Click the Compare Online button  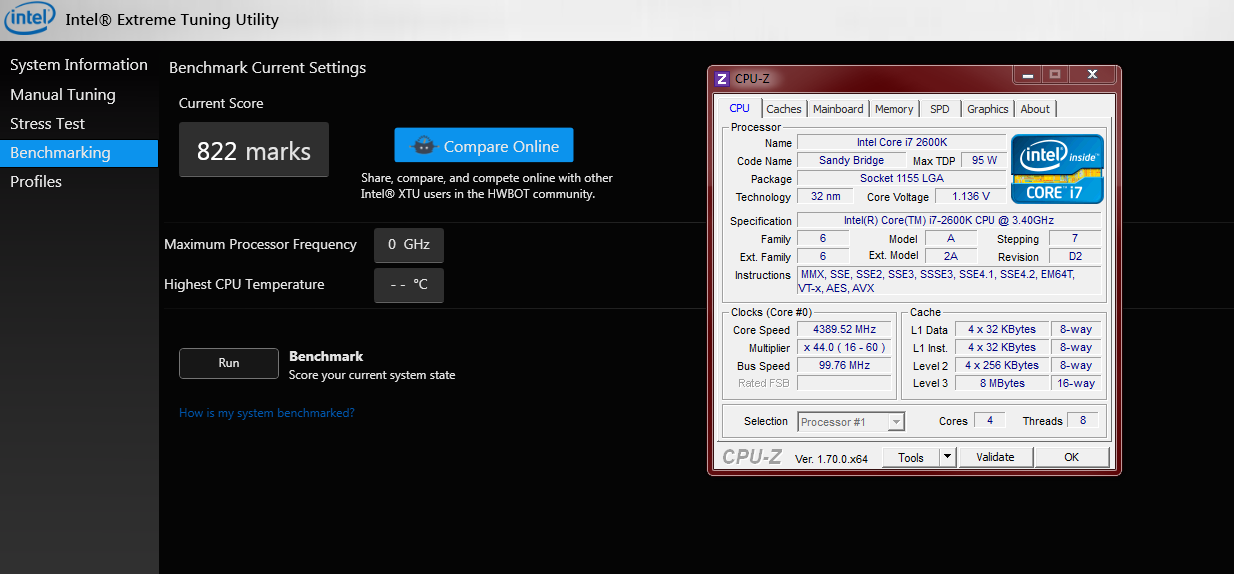[x=484, y=145]
